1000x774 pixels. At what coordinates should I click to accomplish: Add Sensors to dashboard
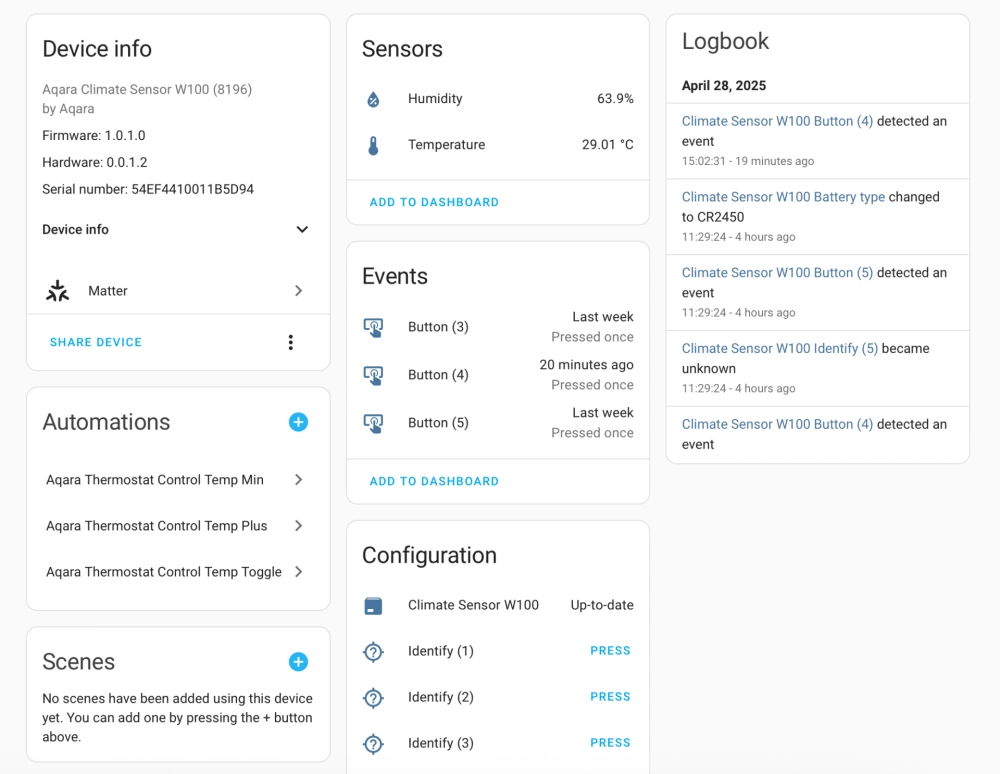(x=434, y=202)
